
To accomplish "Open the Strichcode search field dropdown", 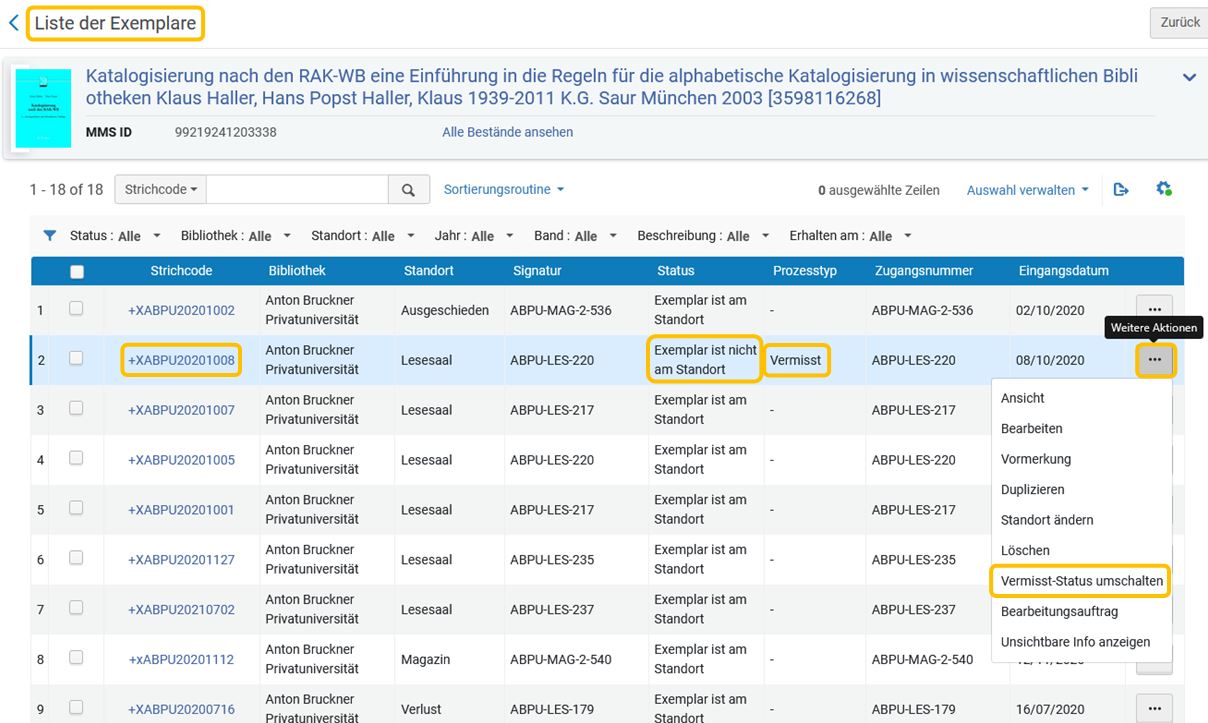I will [x=160, y=189].
